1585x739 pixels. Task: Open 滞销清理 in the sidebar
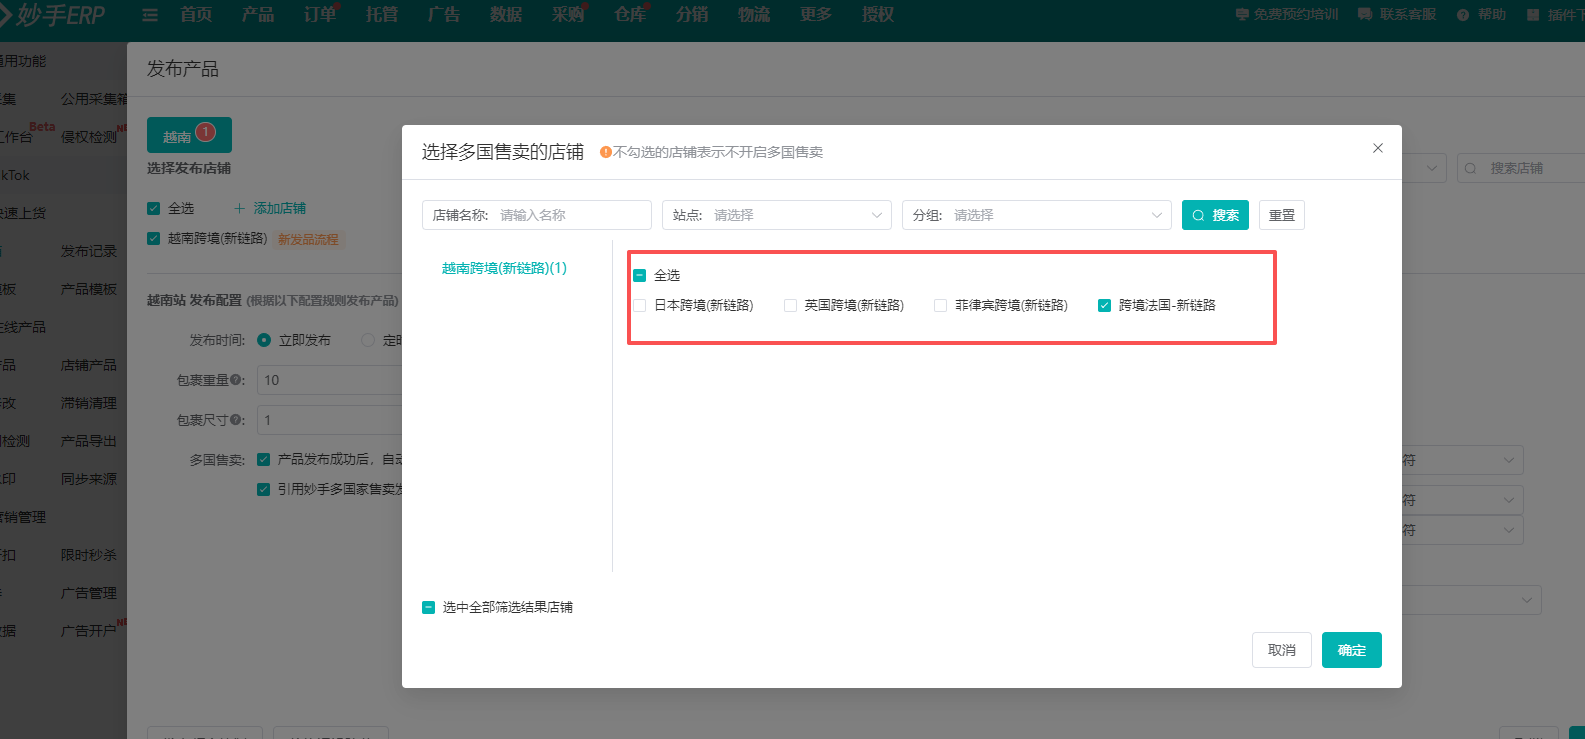(89, 403)
